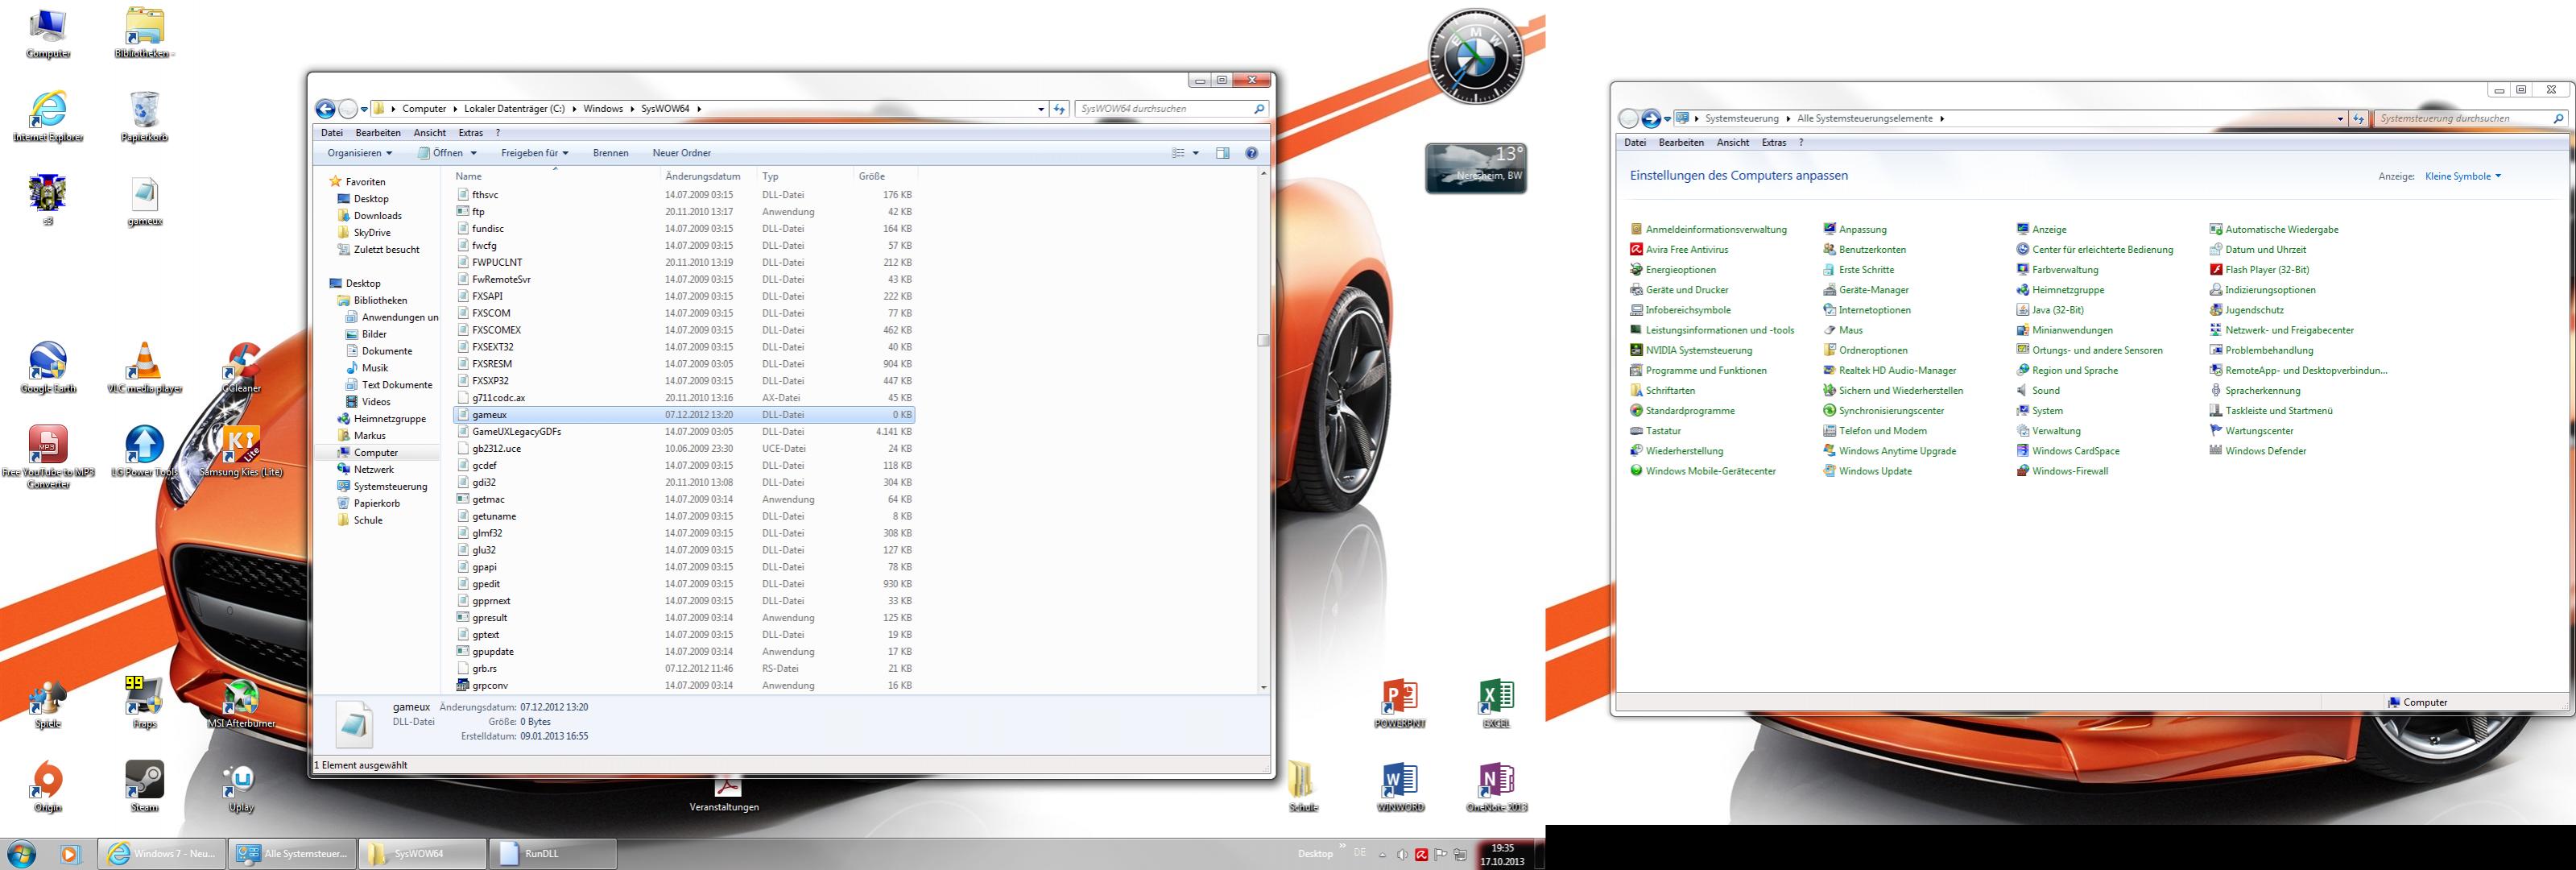Open Explorer help via blue question icon
This screenshot has height=870, width=2576.
[1251, 153]
